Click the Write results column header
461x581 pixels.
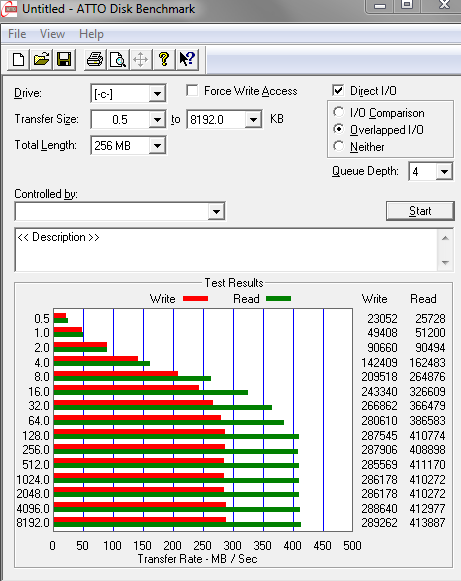(x=374, y=299)
